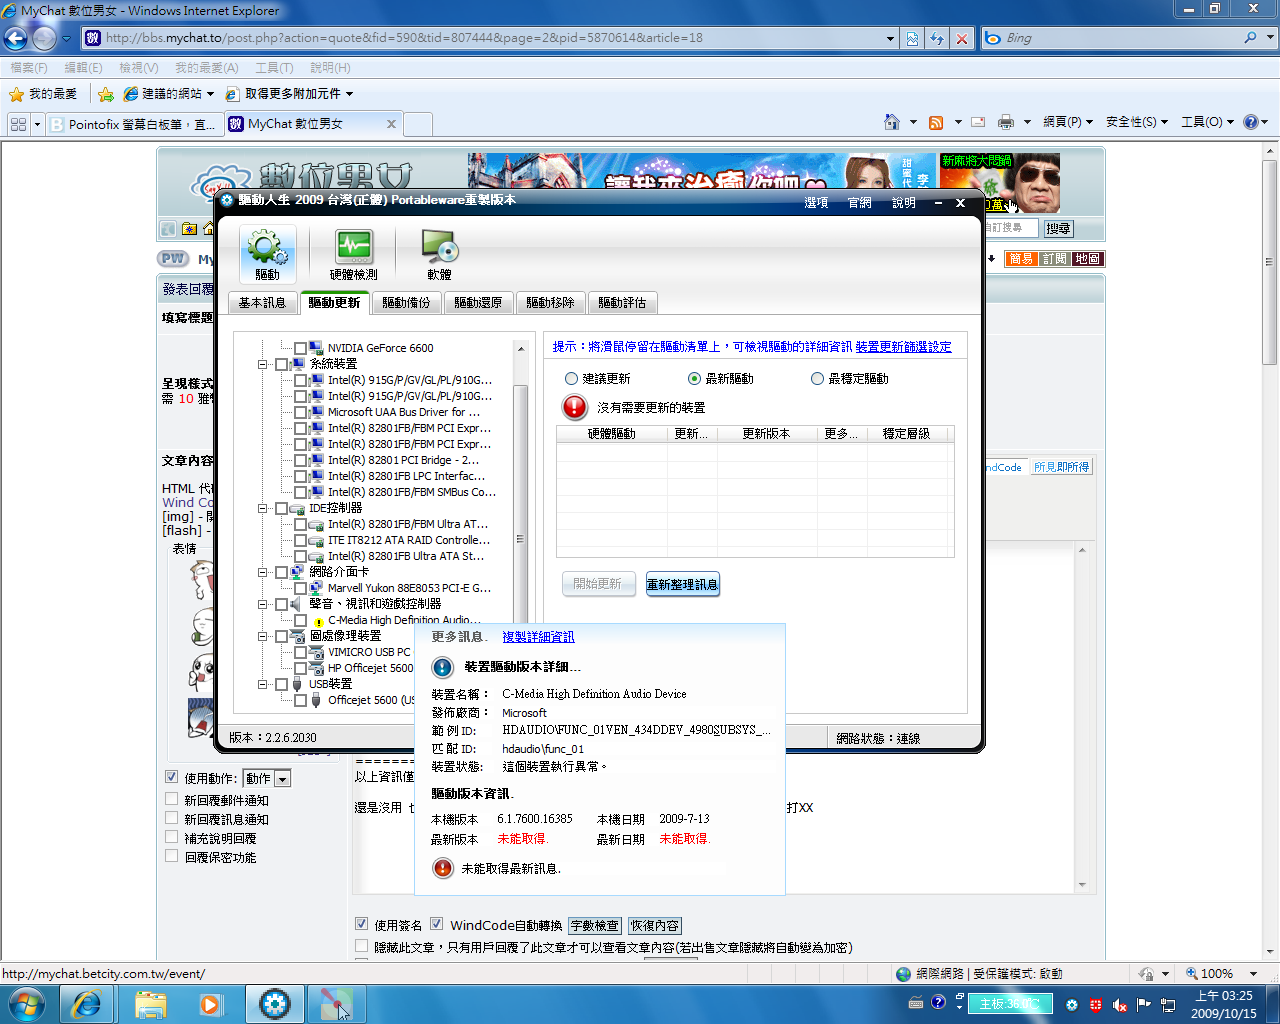Select the 建議更新 radio button

pos(571,379)
